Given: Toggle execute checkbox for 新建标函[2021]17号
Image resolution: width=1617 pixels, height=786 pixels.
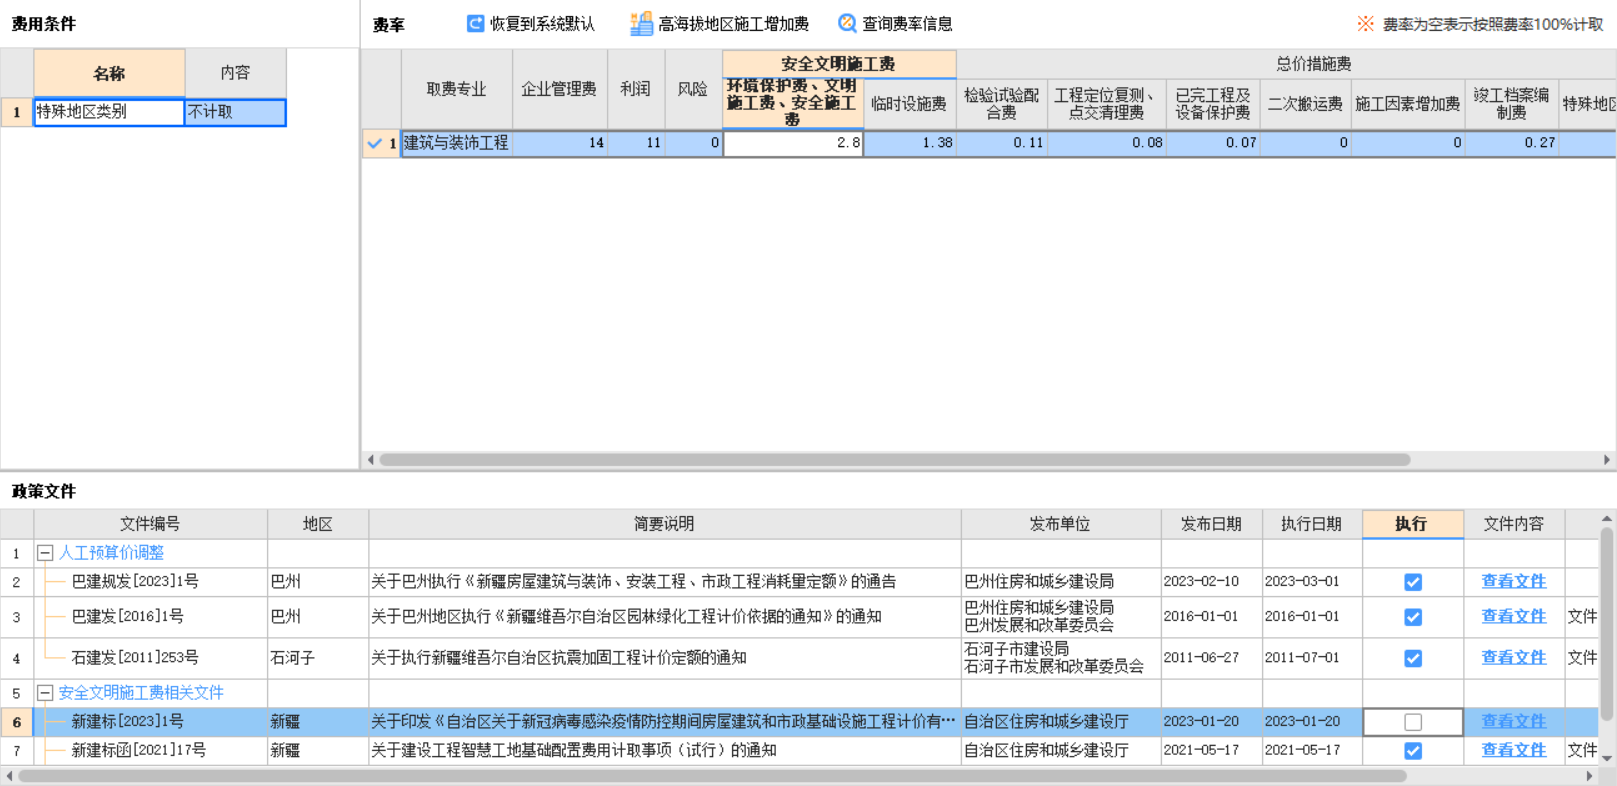Looking at the screenshot, I should point(1413,750).
